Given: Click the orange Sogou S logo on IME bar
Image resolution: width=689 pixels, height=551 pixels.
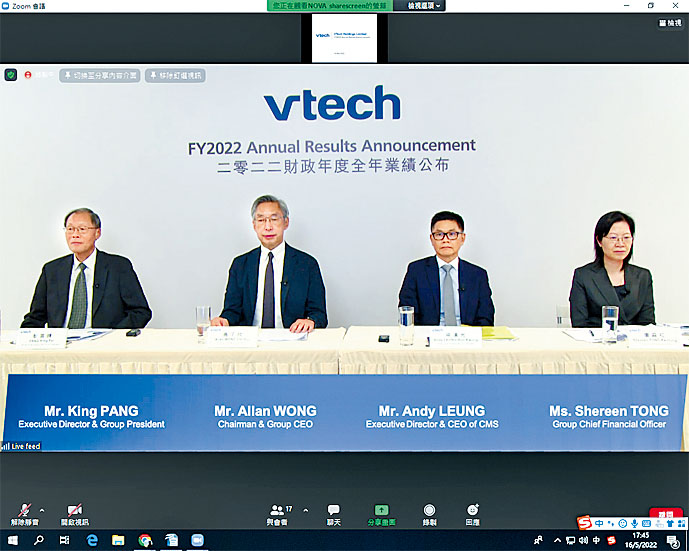Looking at the screenshot, I should click(585, 523).
